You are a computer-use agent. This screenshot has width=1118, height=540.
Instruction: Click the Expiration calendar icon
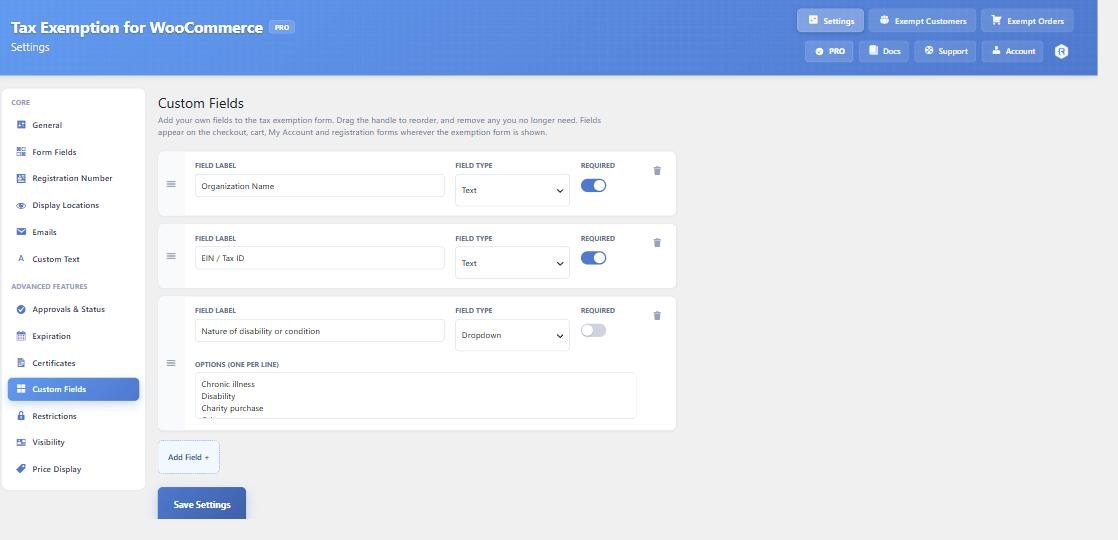(21, 336)
